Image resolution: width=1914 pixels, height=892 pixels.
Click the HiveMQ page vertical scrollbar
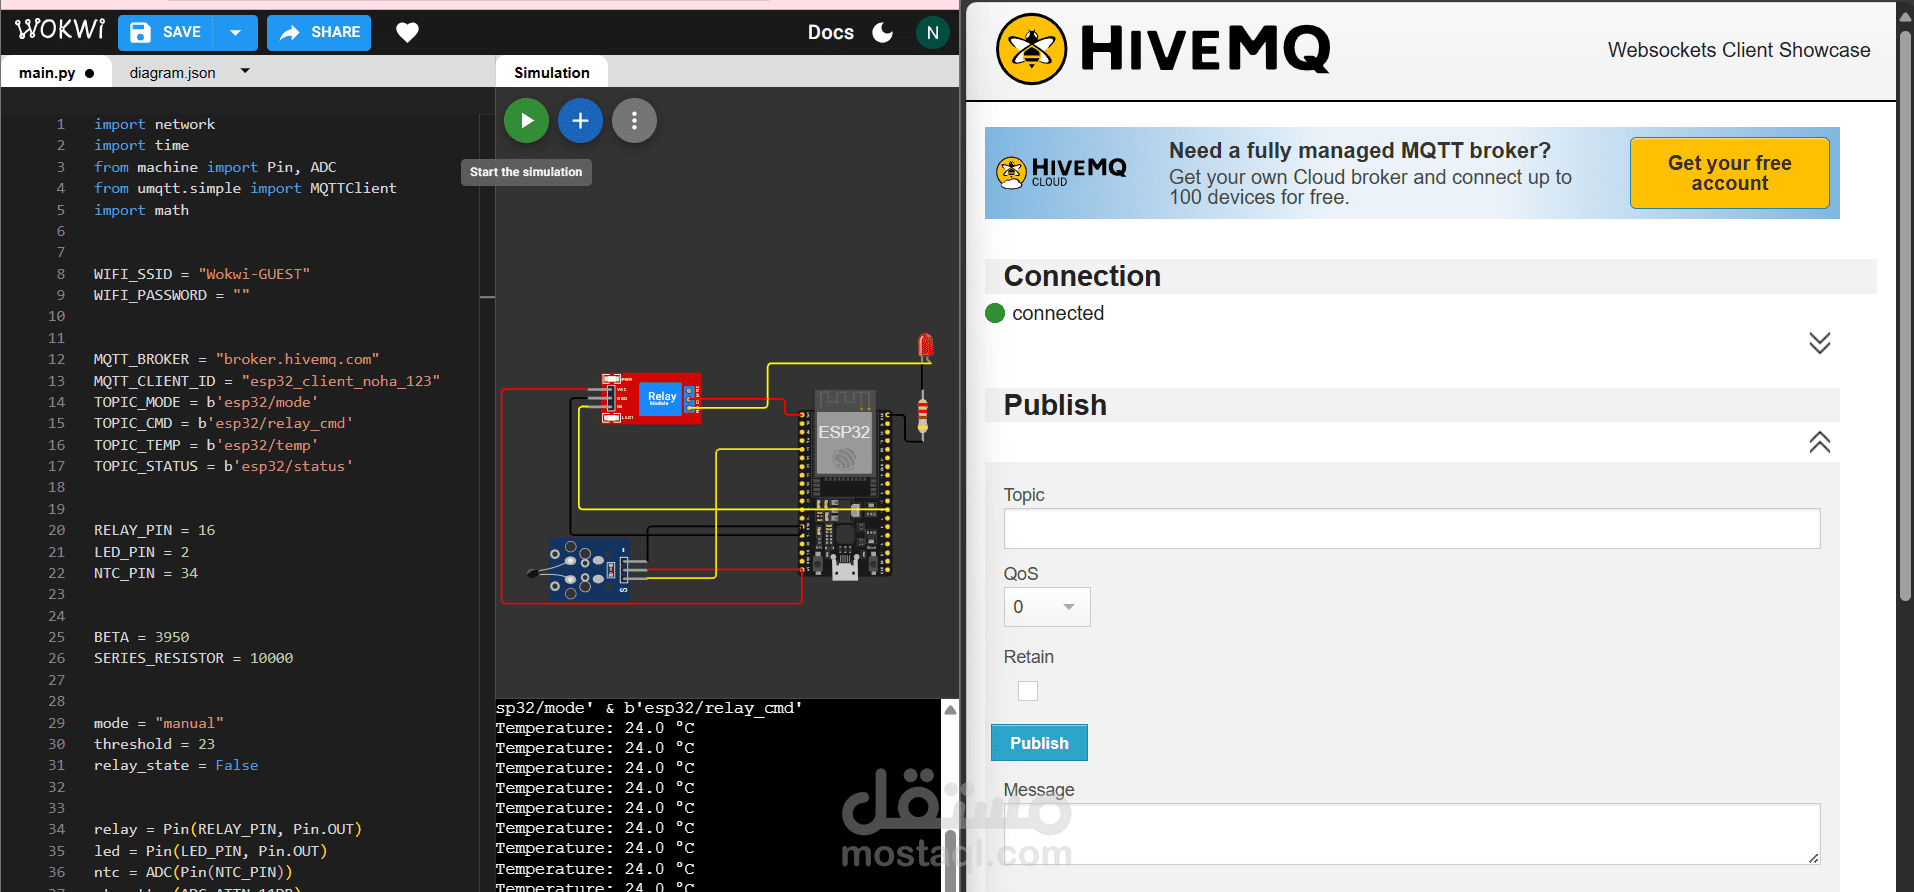(1905, 315)
